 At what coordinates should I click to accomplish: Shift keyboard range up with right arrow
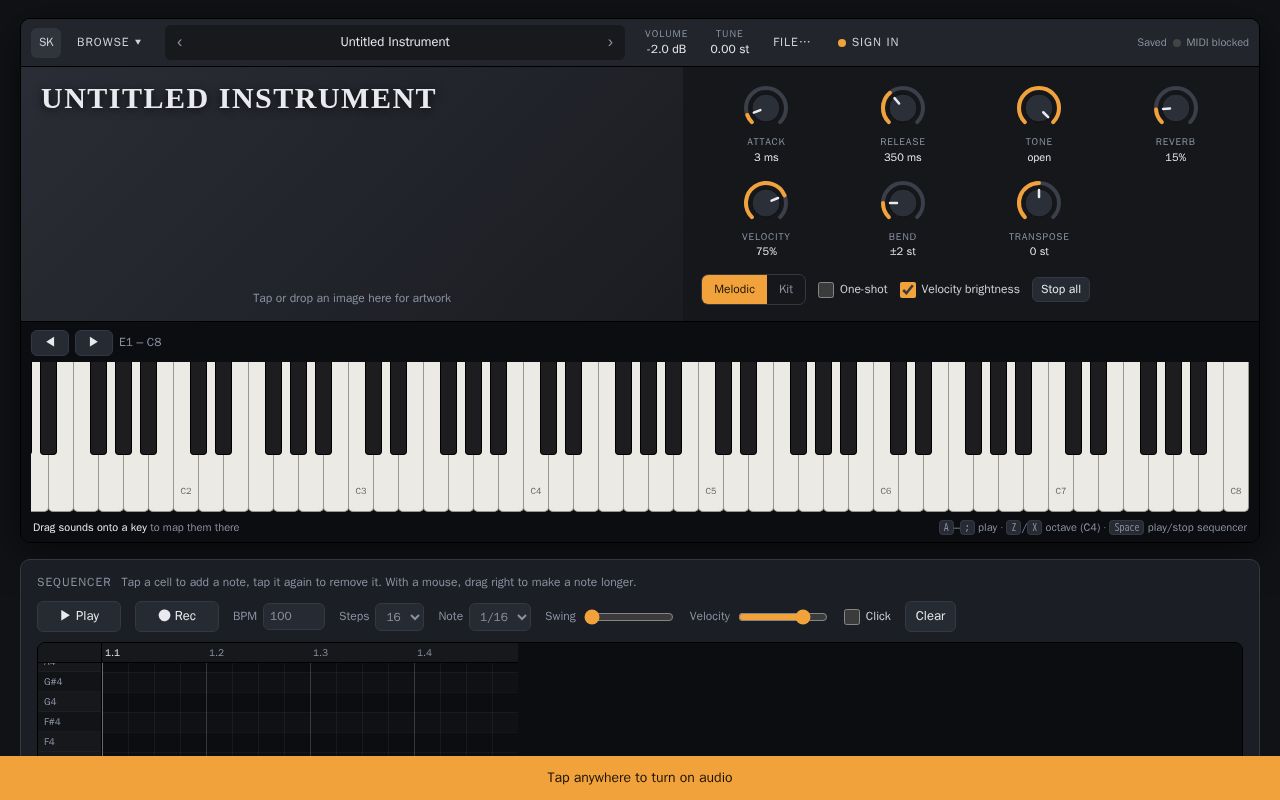tap(94, 342)
